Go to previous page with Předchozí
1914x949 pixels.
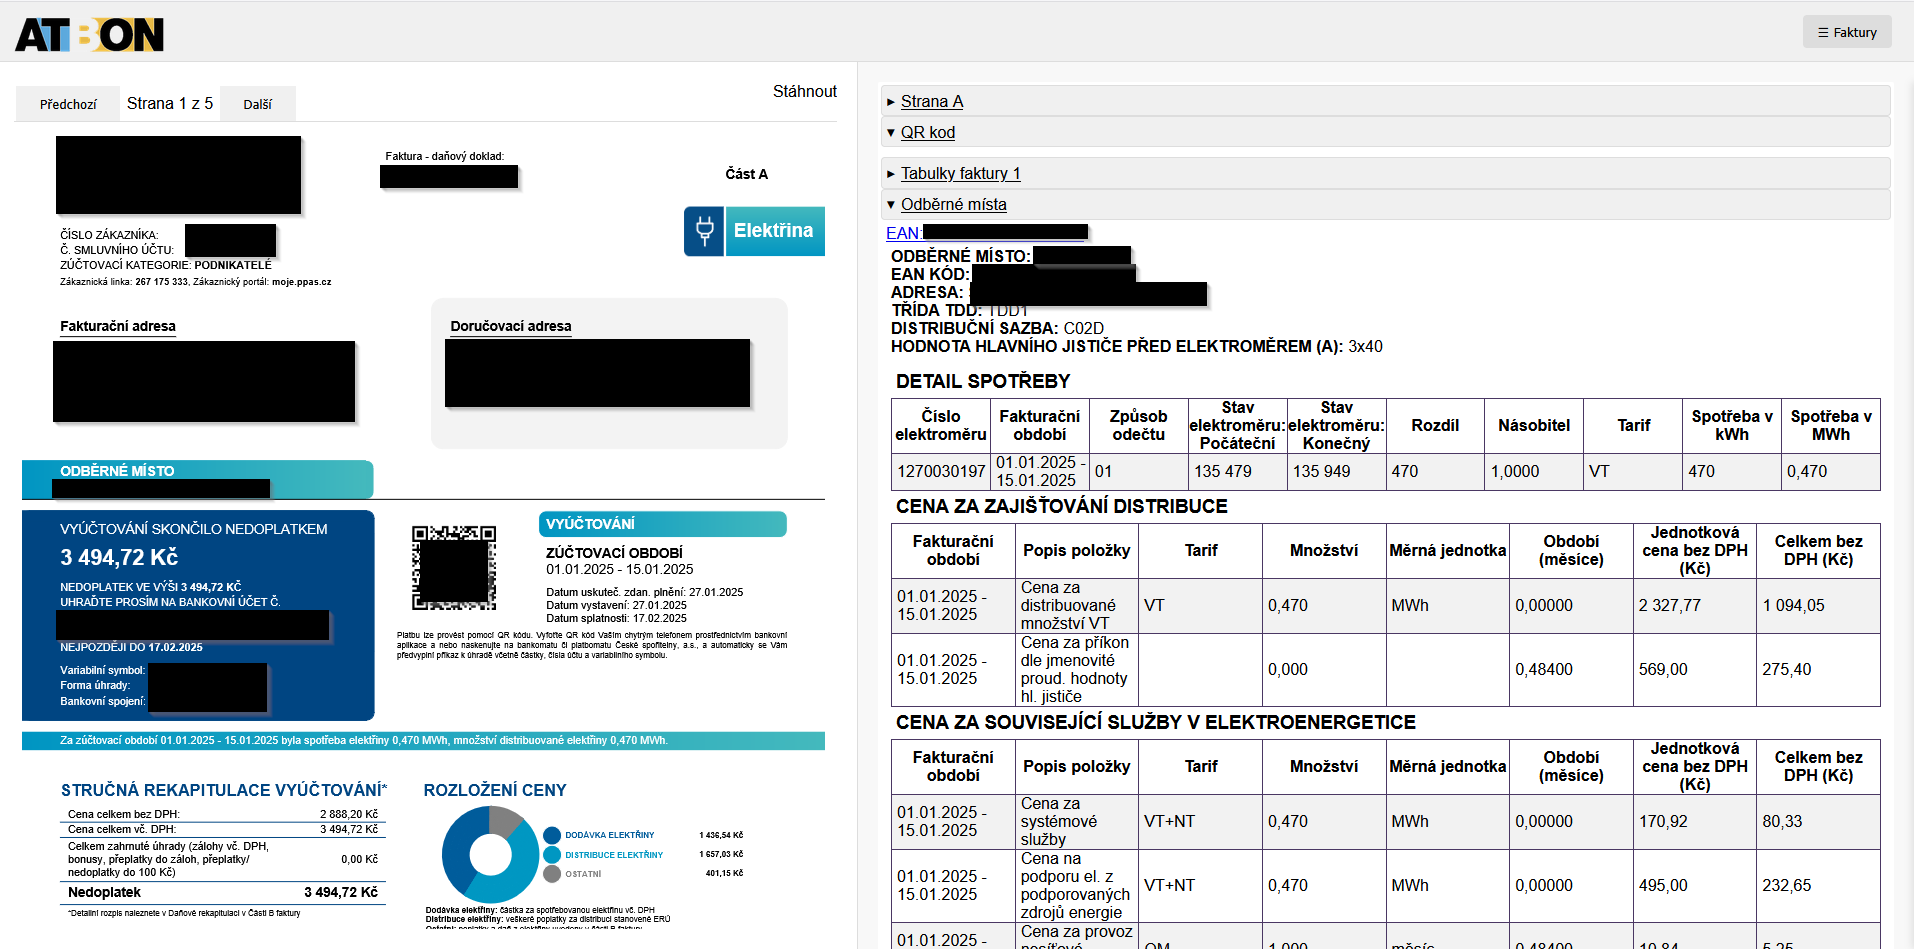coord(68,104)
